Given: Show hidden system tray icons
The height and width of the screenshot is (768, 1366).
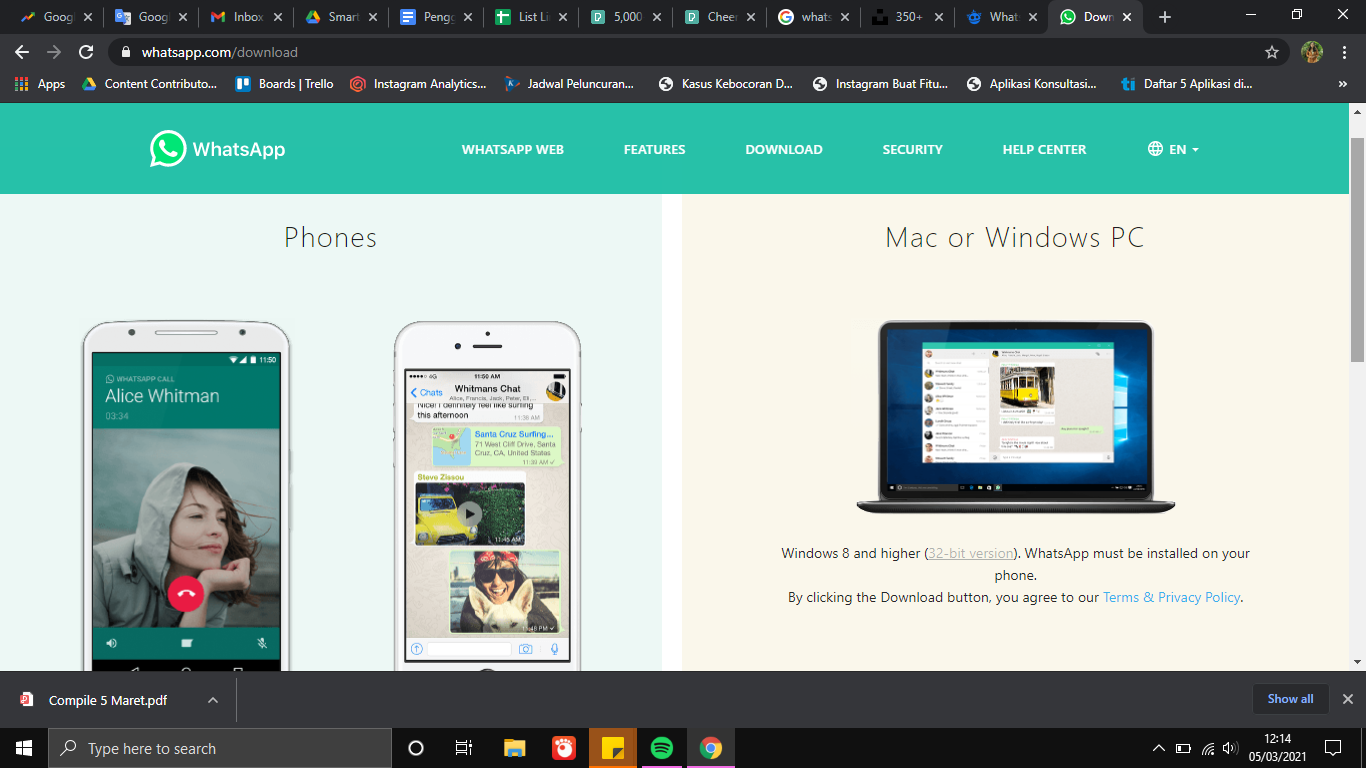Looking at the screenshot, I should point(1159,748).
